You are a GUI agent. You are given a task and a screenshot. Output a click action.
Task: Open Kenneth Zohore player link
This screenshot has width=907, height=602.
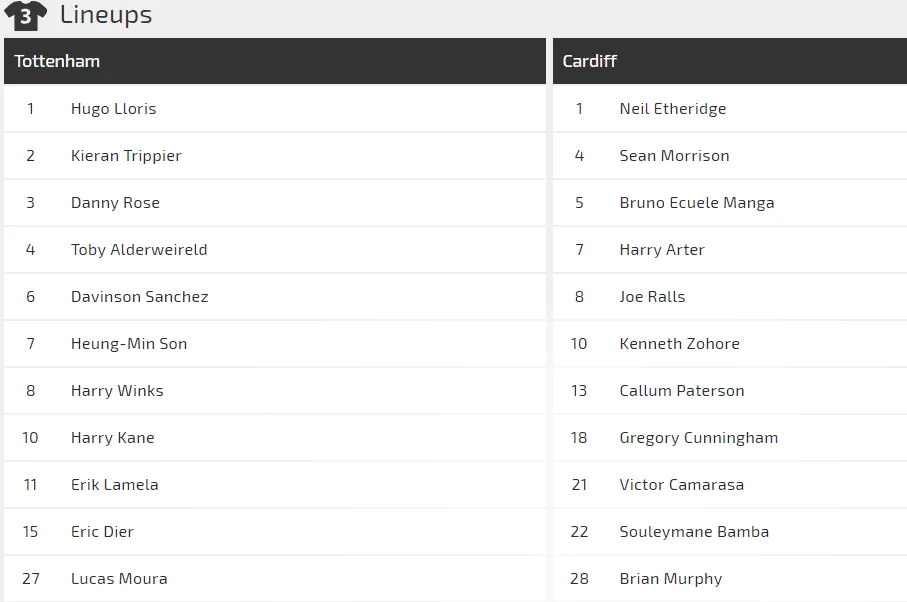point(680,344)
